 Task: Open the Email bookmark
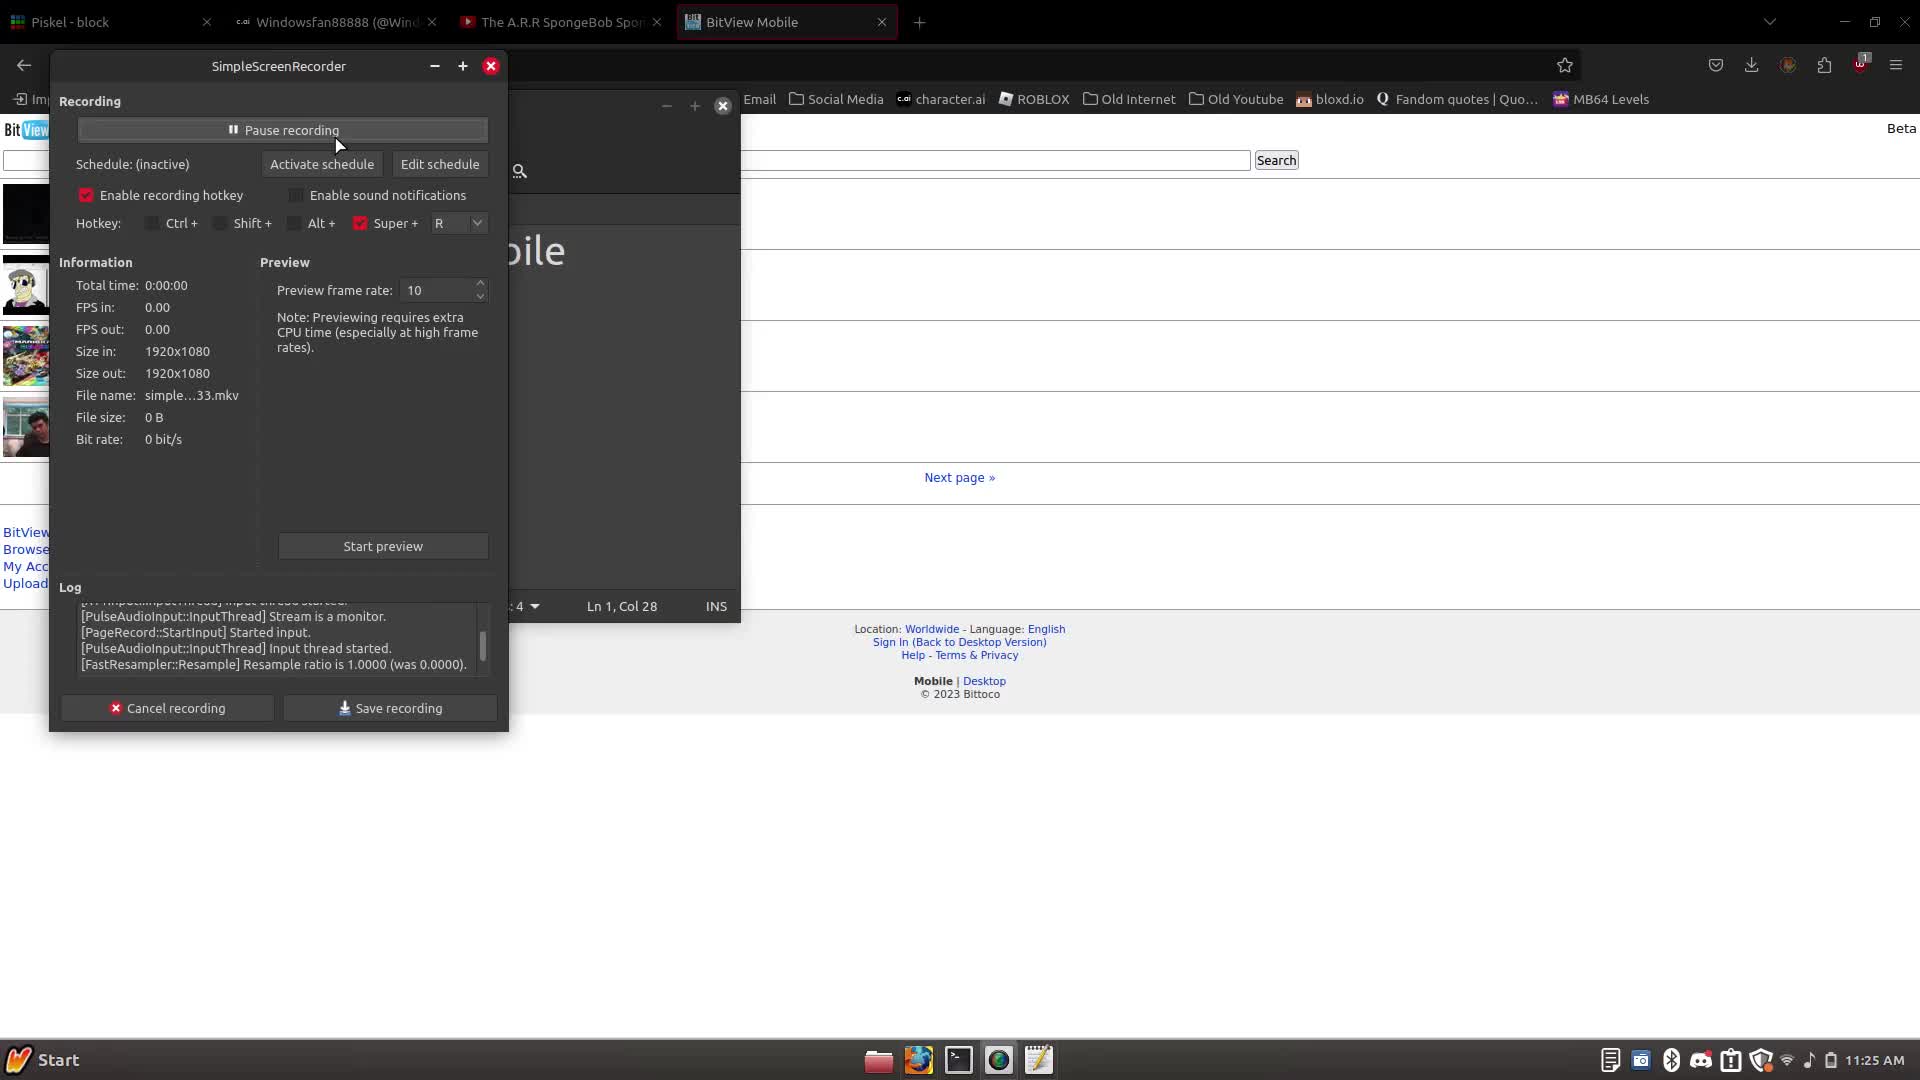(x=760, y=99)
